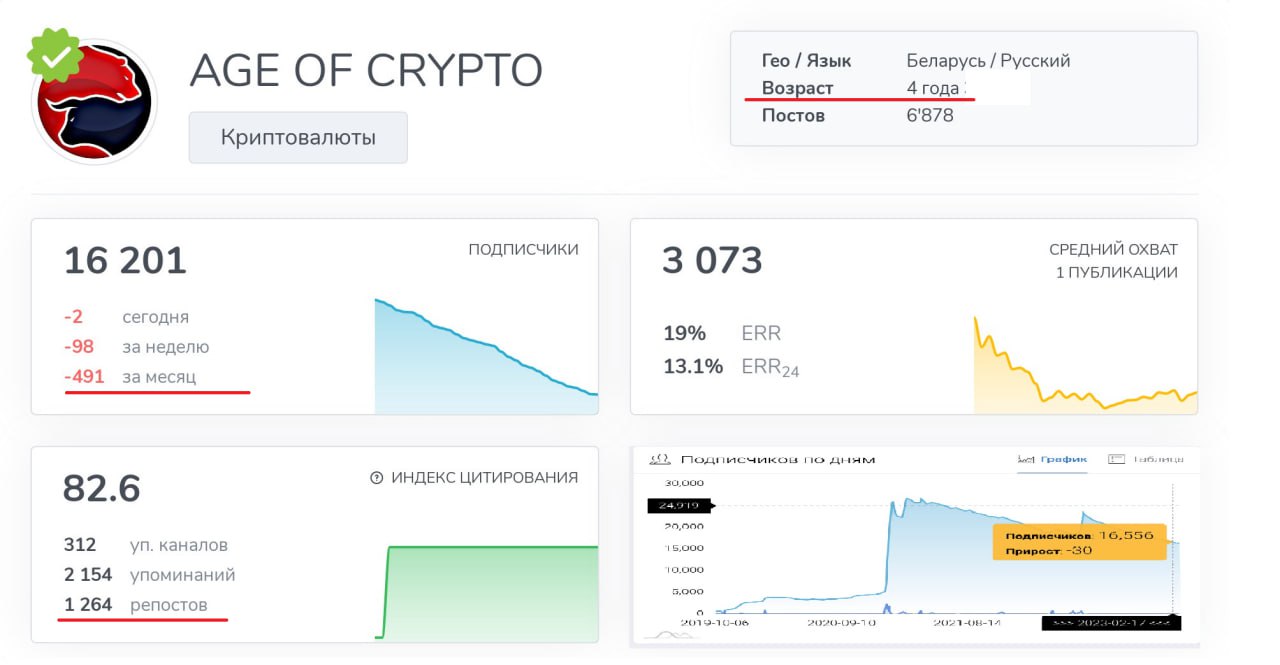The width and height of the screenshot is (1280, 665).
Task: Click the black date marker on timeline
Action: (1111, 622)
